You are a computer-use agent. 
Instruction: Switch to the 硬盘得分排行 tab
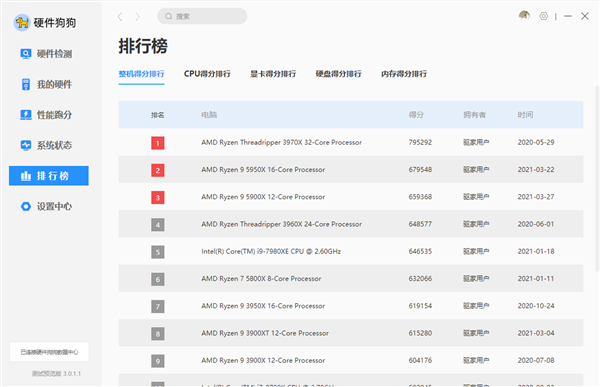tap(338, 74)
